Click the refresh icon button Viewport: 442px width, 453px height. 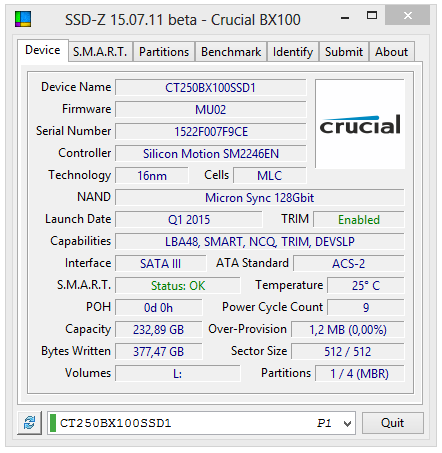pyautogui.click(x=30, y=423)
